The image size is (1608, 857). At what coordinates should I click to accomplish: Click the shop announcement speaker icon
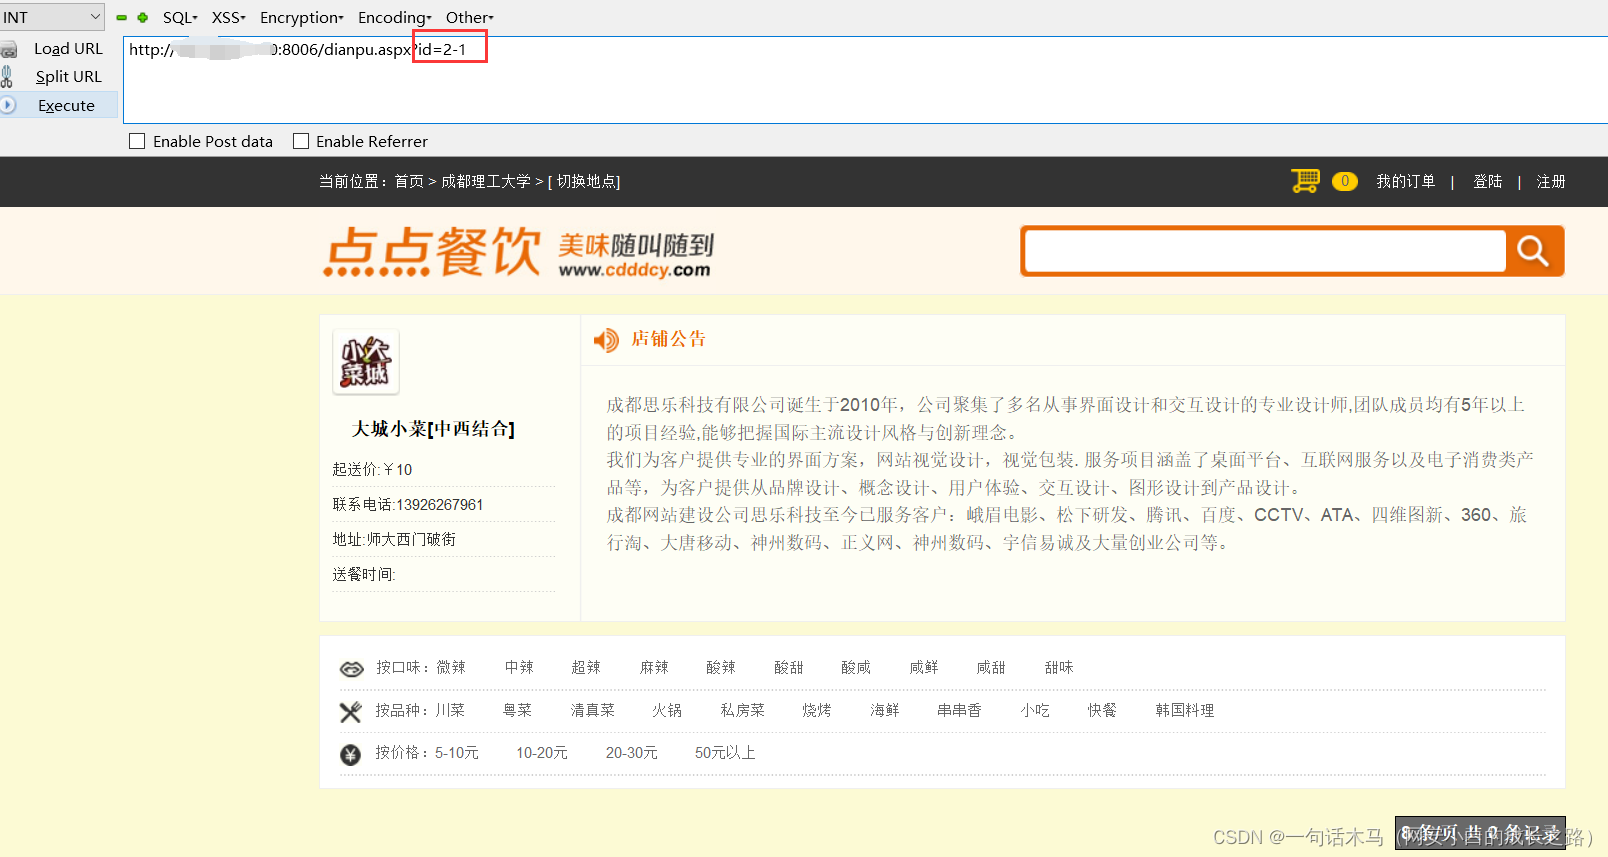(606, 340)
